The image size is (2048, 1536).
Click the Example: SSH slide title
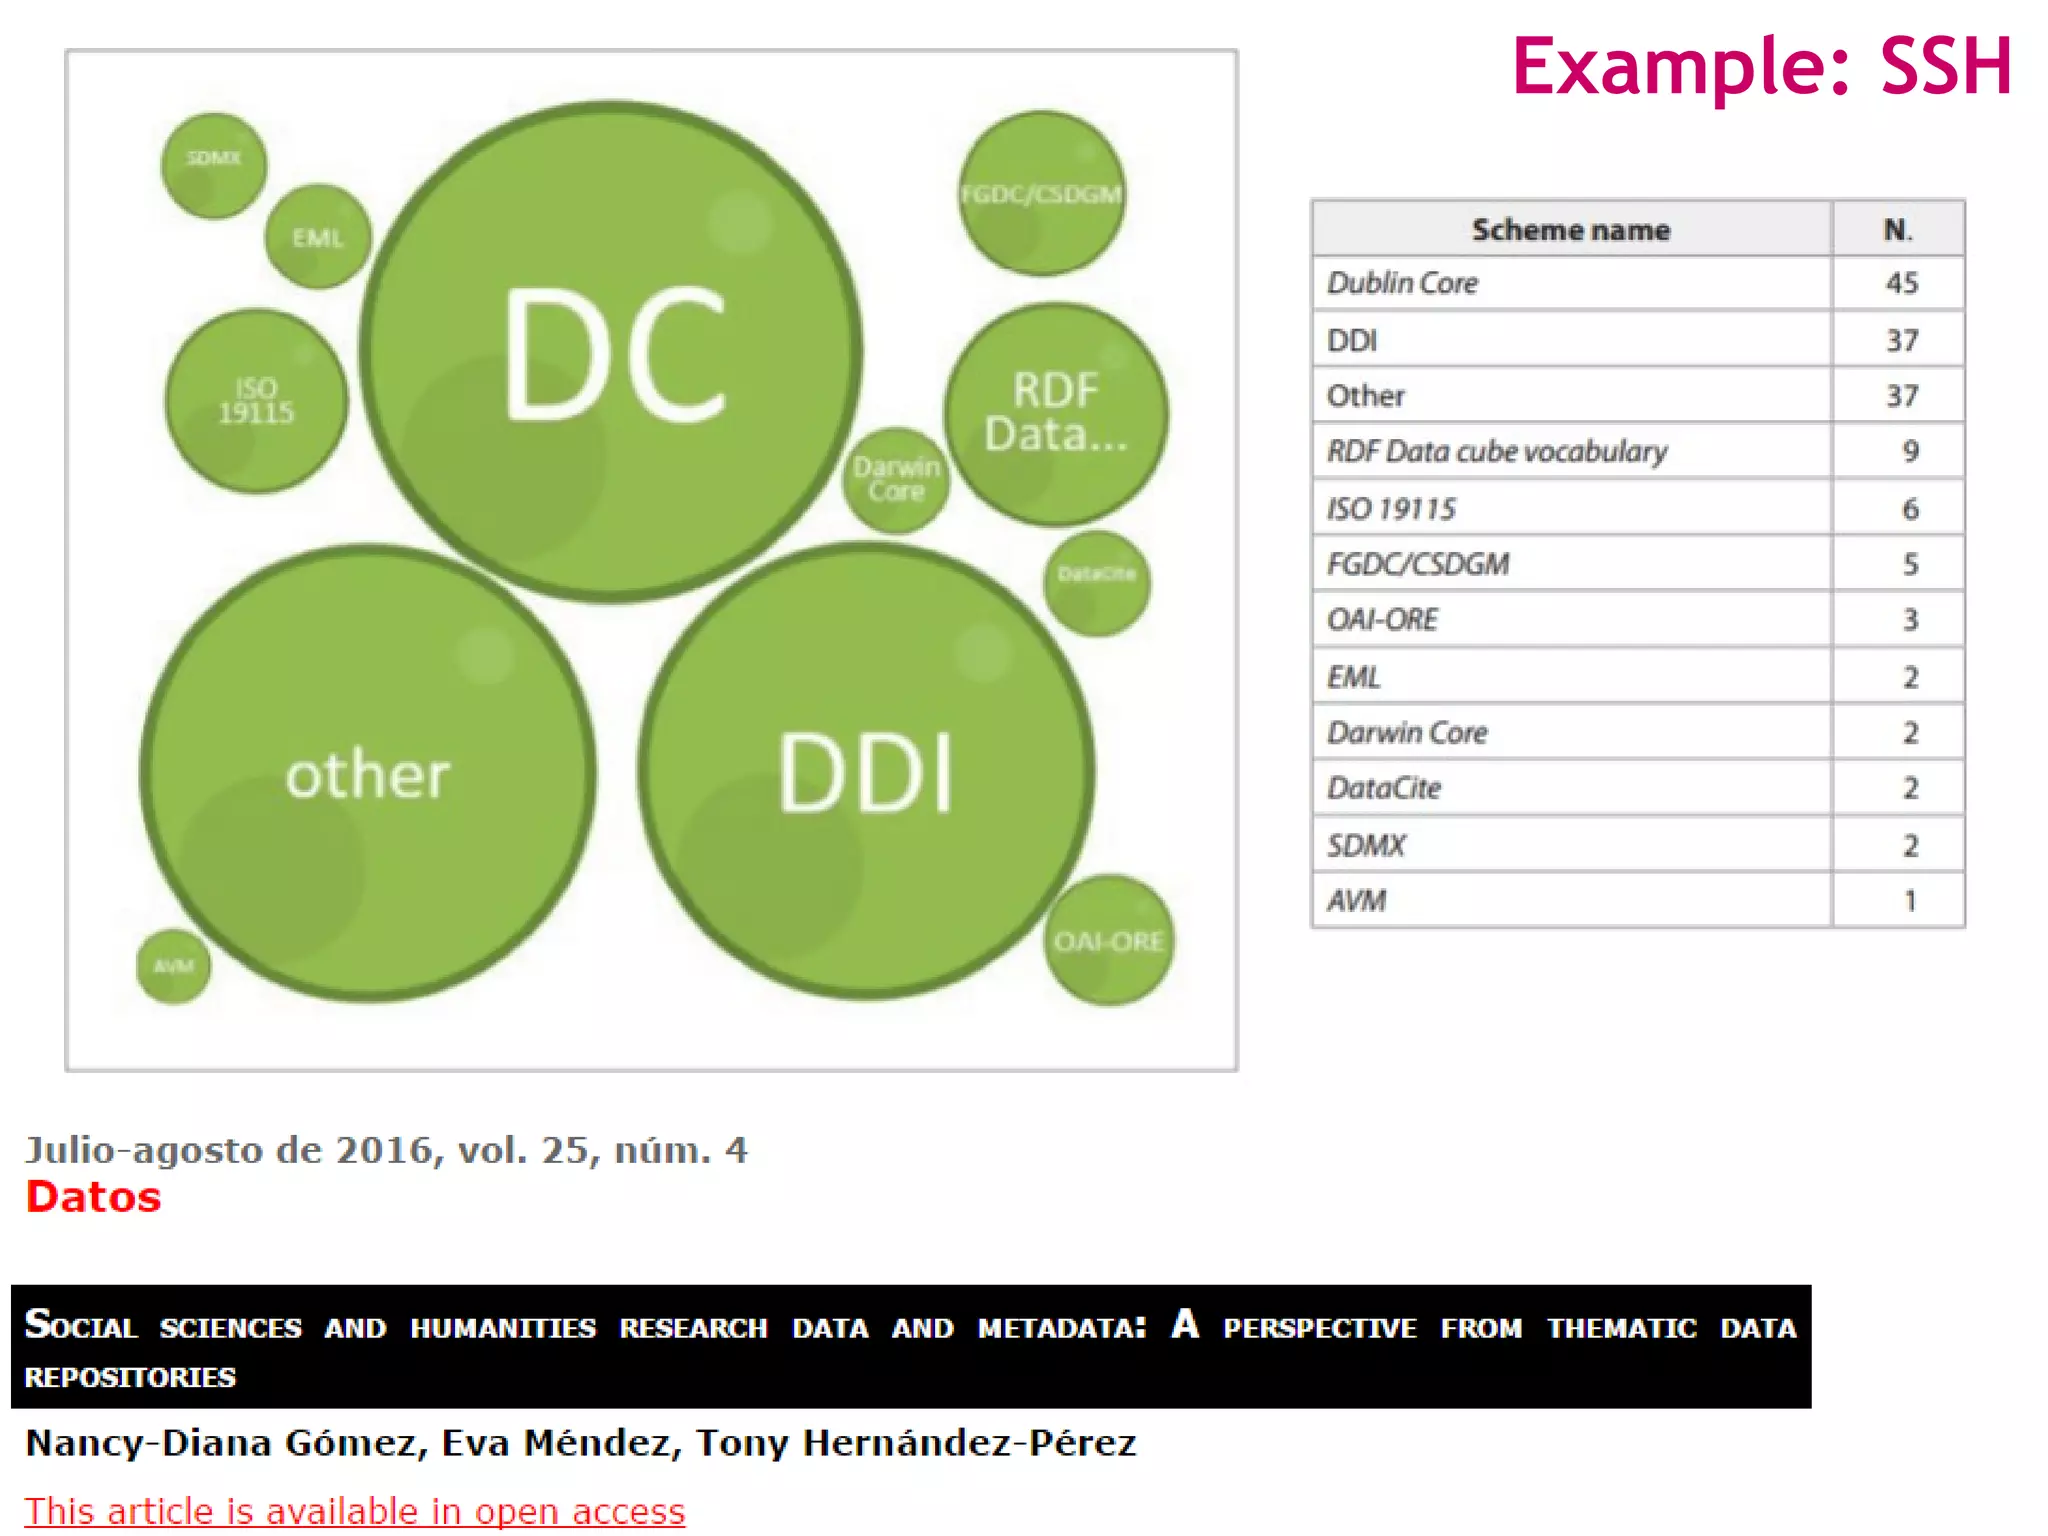pyautogui.click(x=1761, y=67)
